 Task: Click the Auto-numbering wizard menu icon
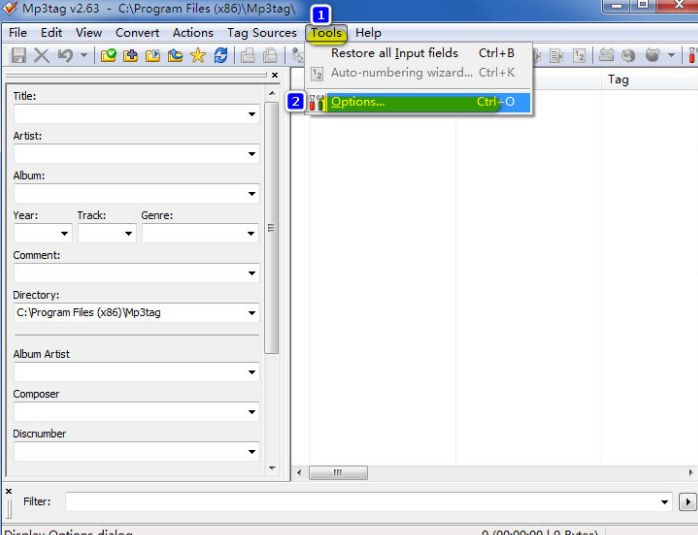317,73
